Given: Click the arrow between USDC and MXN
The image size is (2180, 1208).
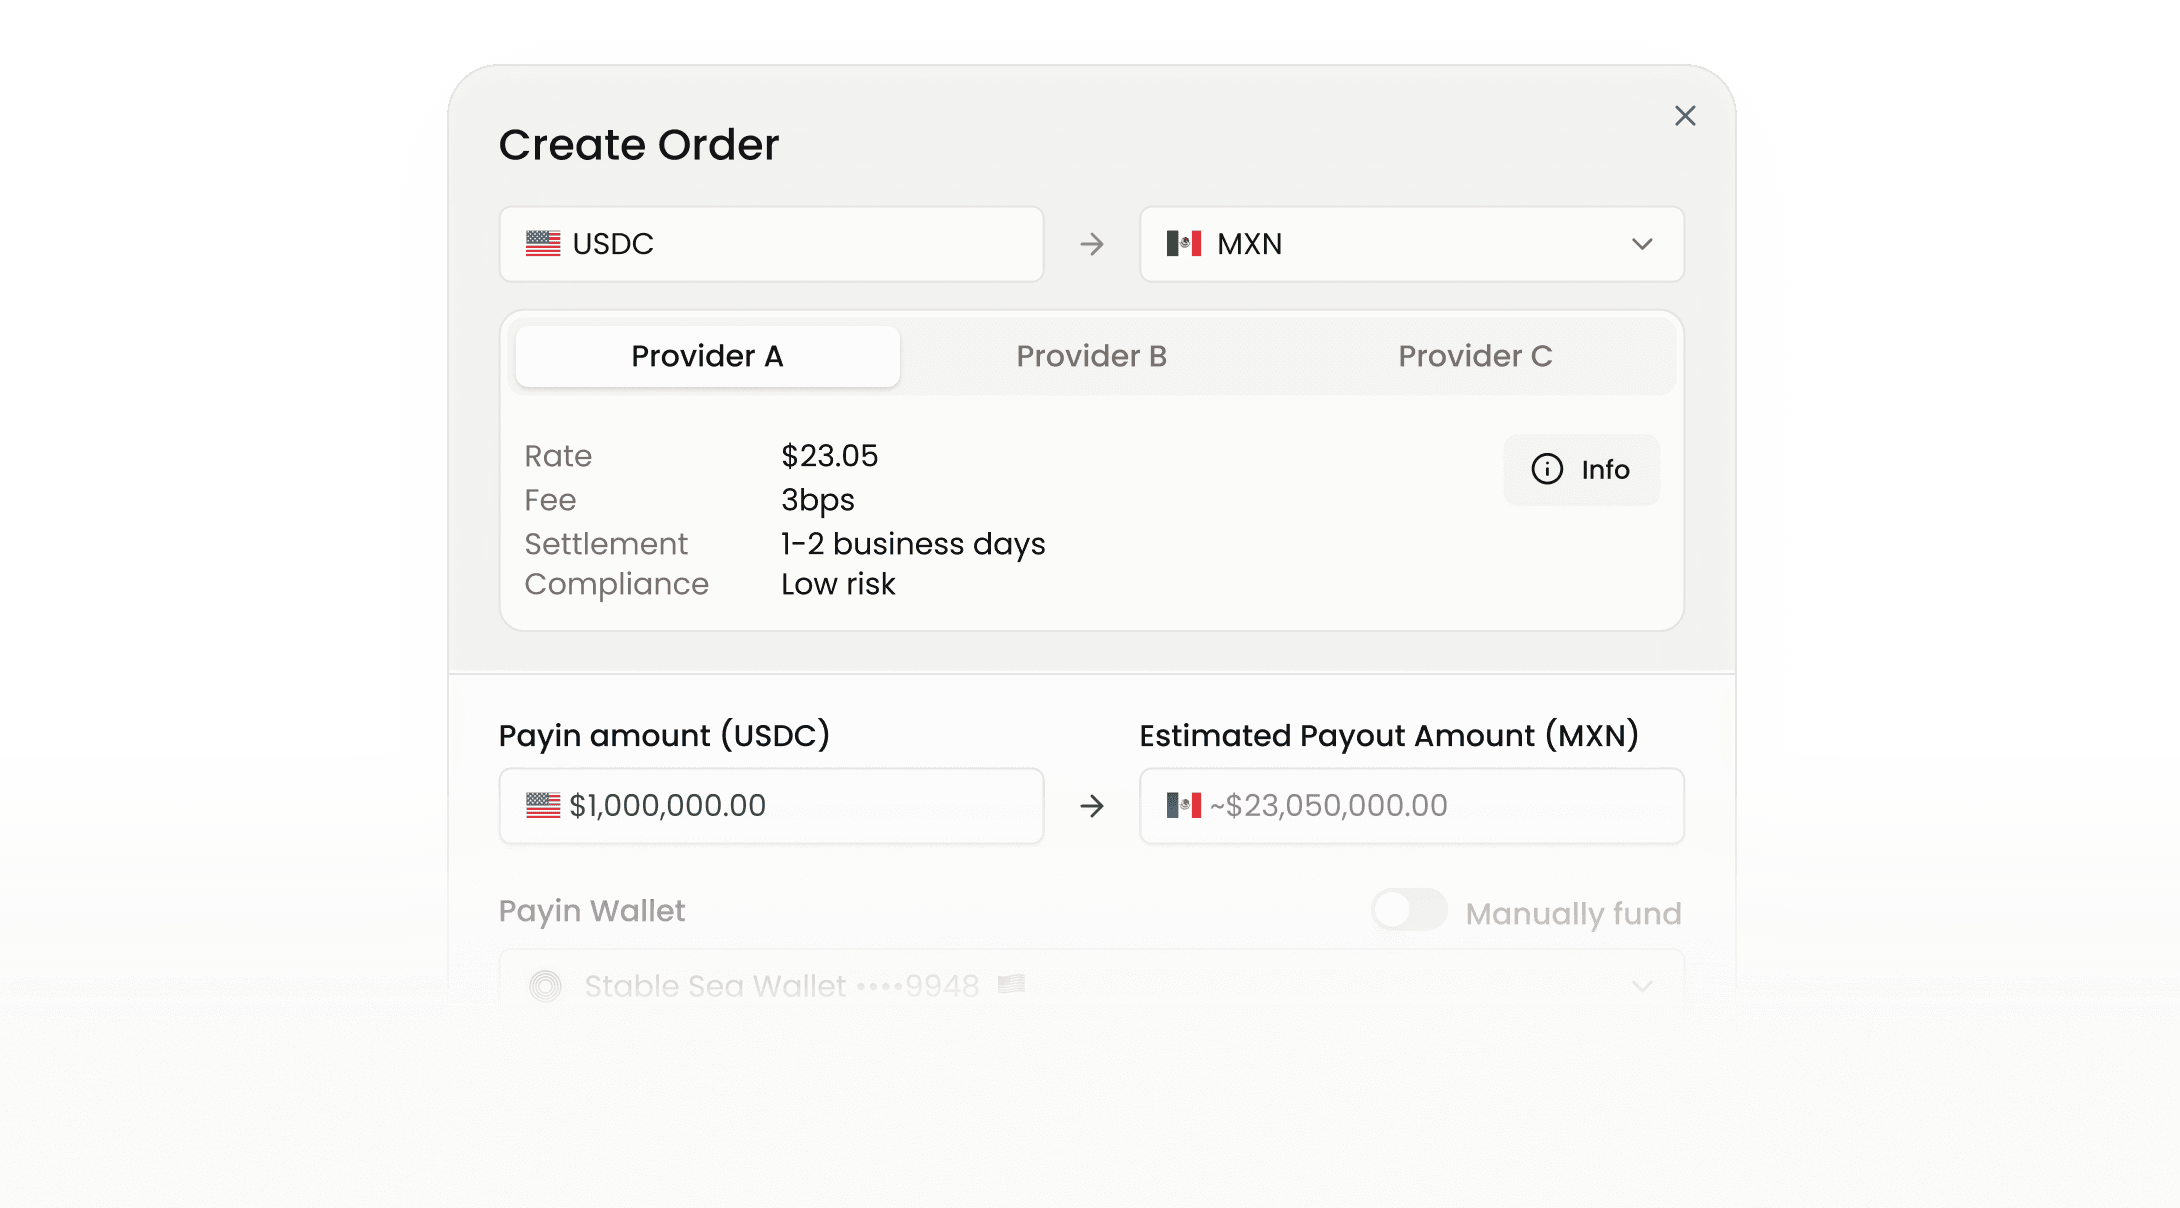Looking at the screenshot, I should pos(1092,244).
